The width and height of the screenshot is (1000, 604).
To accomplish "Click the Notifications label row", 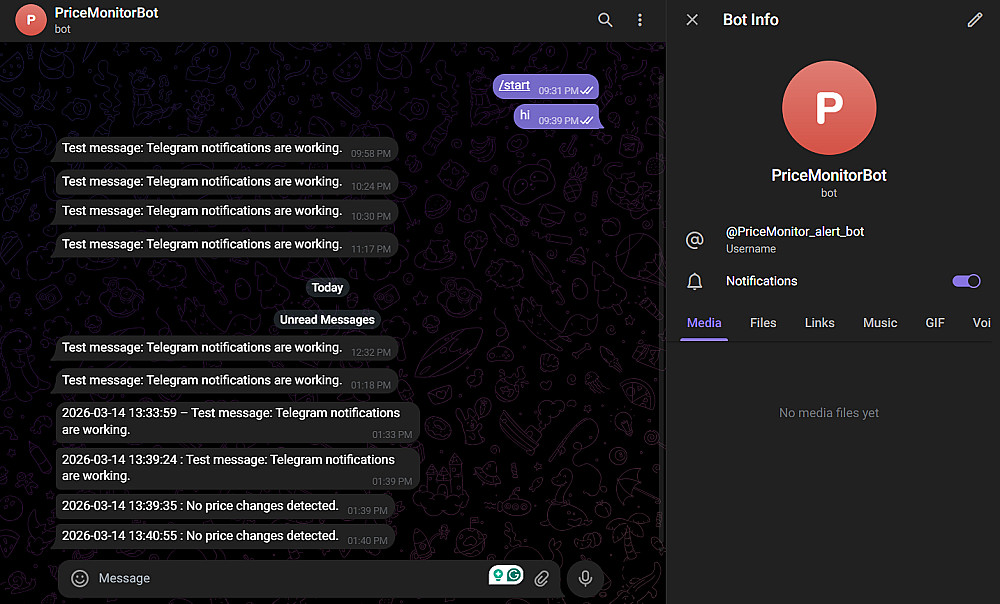I will pos(833,281).
